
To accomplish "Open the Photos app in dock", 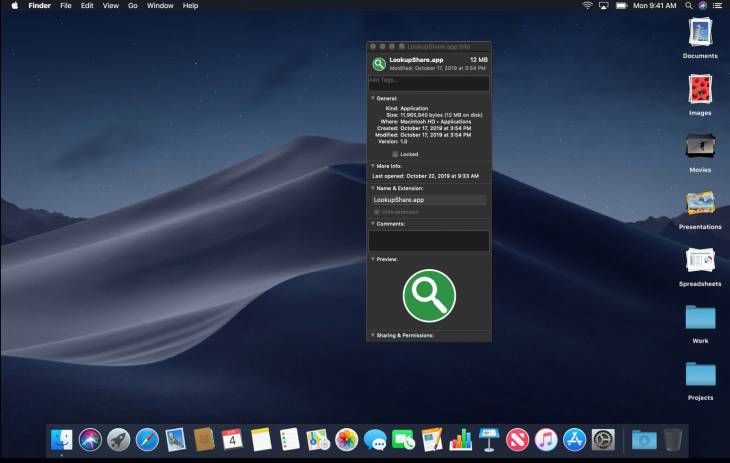I will point(347,439).
